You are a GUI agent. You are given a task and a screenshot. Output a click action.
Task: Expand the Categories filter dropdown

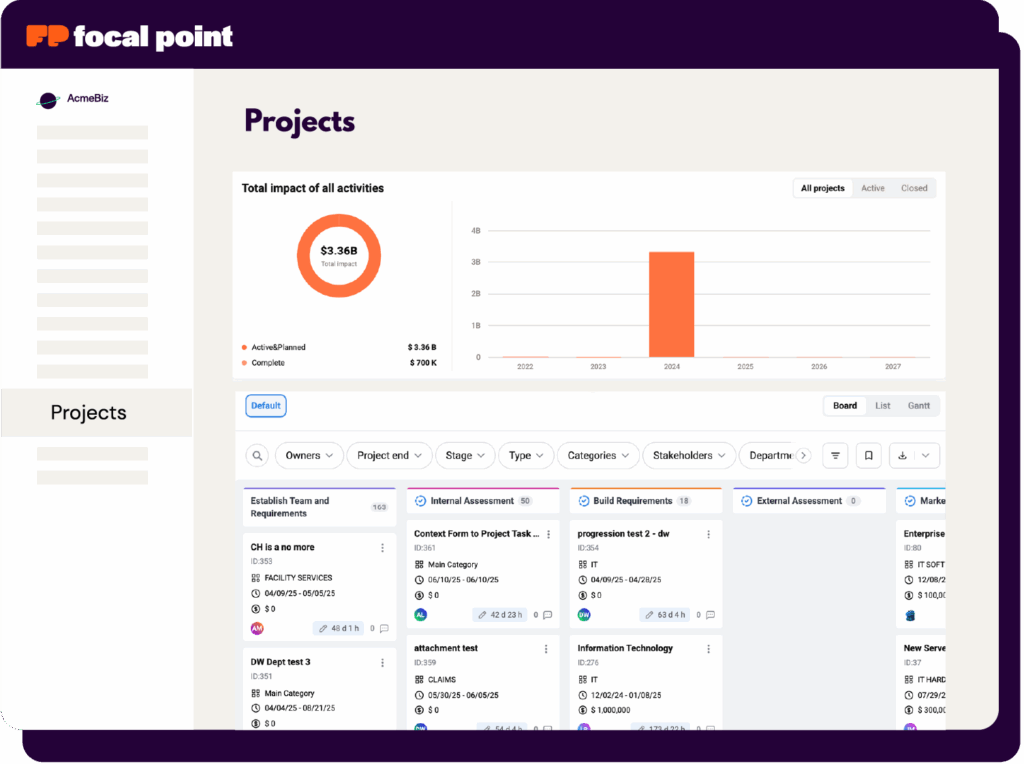tap(598, 456)
